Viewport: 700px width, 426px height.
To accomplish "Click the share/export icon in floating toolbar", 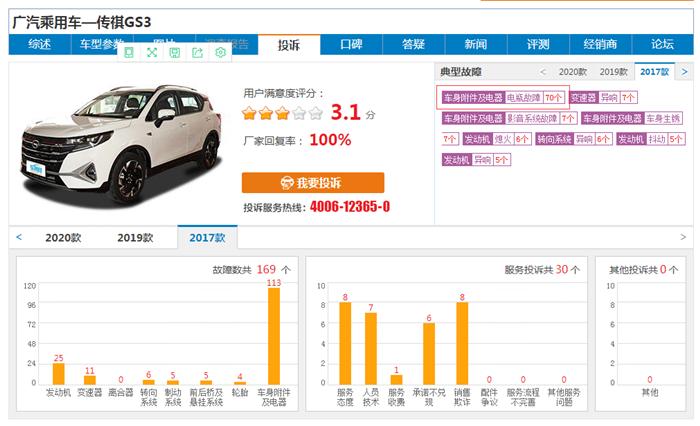I will click(197, 53).
